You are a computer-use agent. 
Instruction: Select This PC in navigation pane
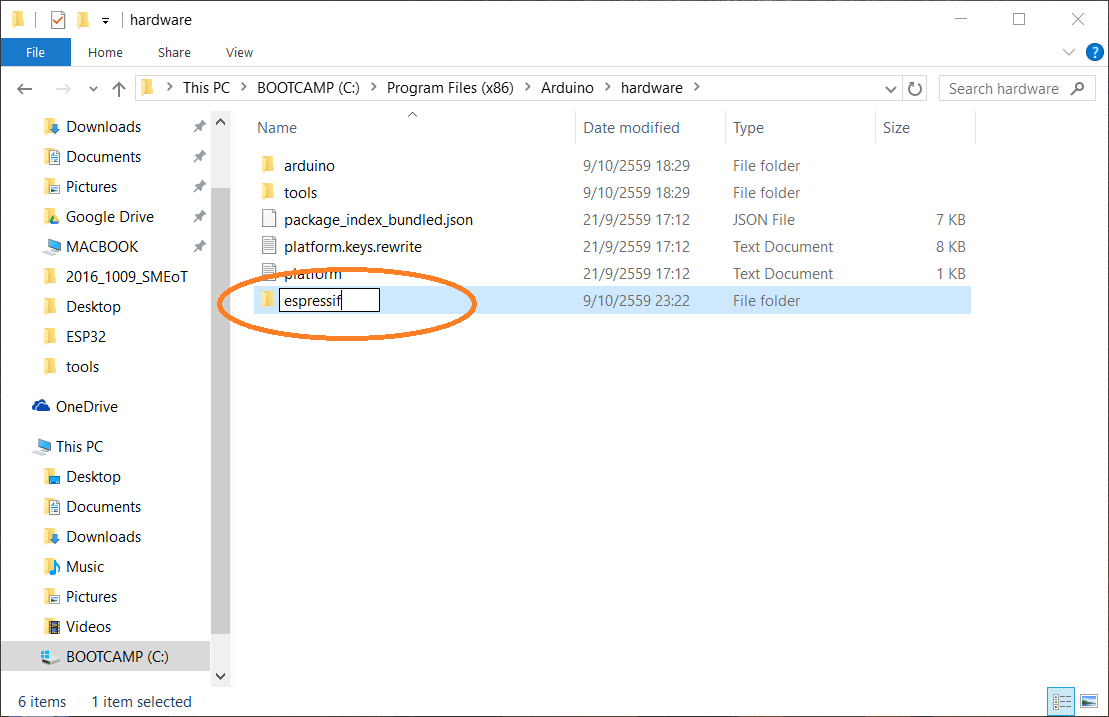pos(79,447)
